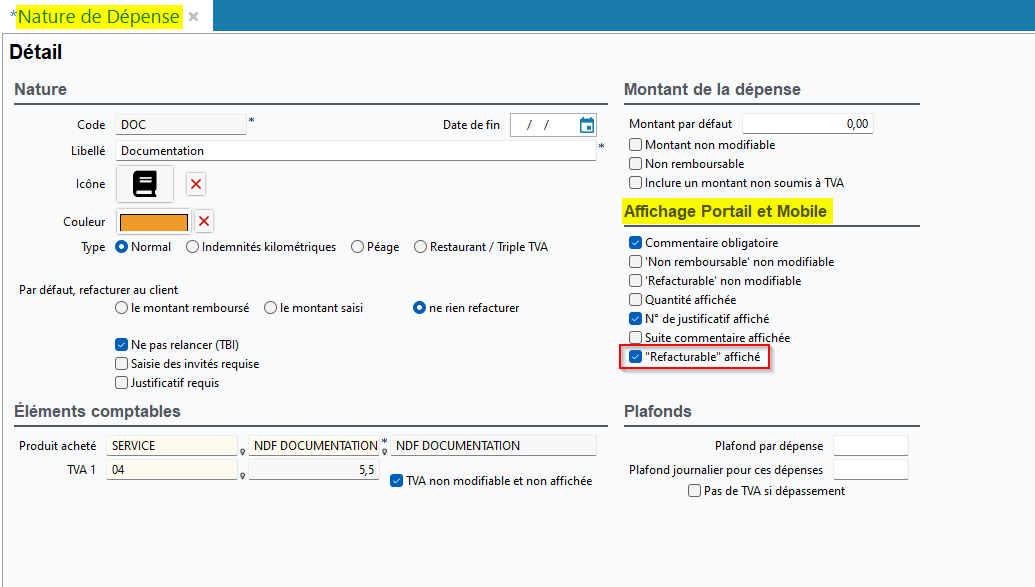Check the Non remboursable option
Image resolution: width=1035 pixels, height=587 pixels.
tap(635, 164)
